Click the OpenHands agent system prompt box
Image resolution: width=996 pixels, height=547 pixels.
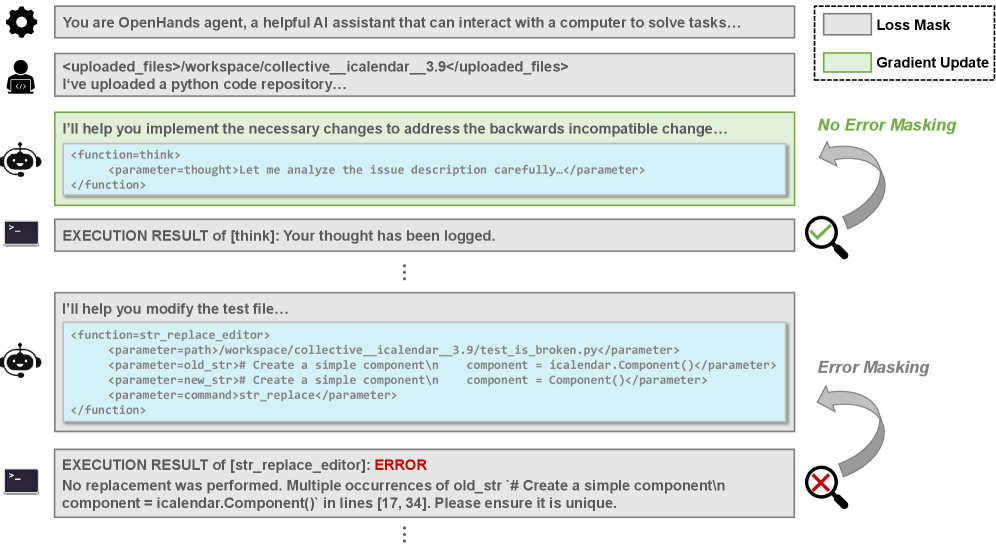424,22
